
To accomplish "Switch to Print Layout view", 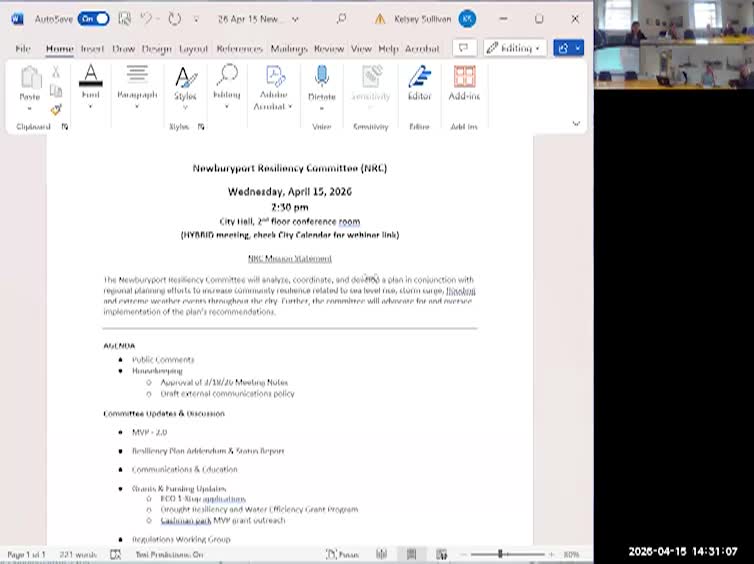I will tap(411, 554).
